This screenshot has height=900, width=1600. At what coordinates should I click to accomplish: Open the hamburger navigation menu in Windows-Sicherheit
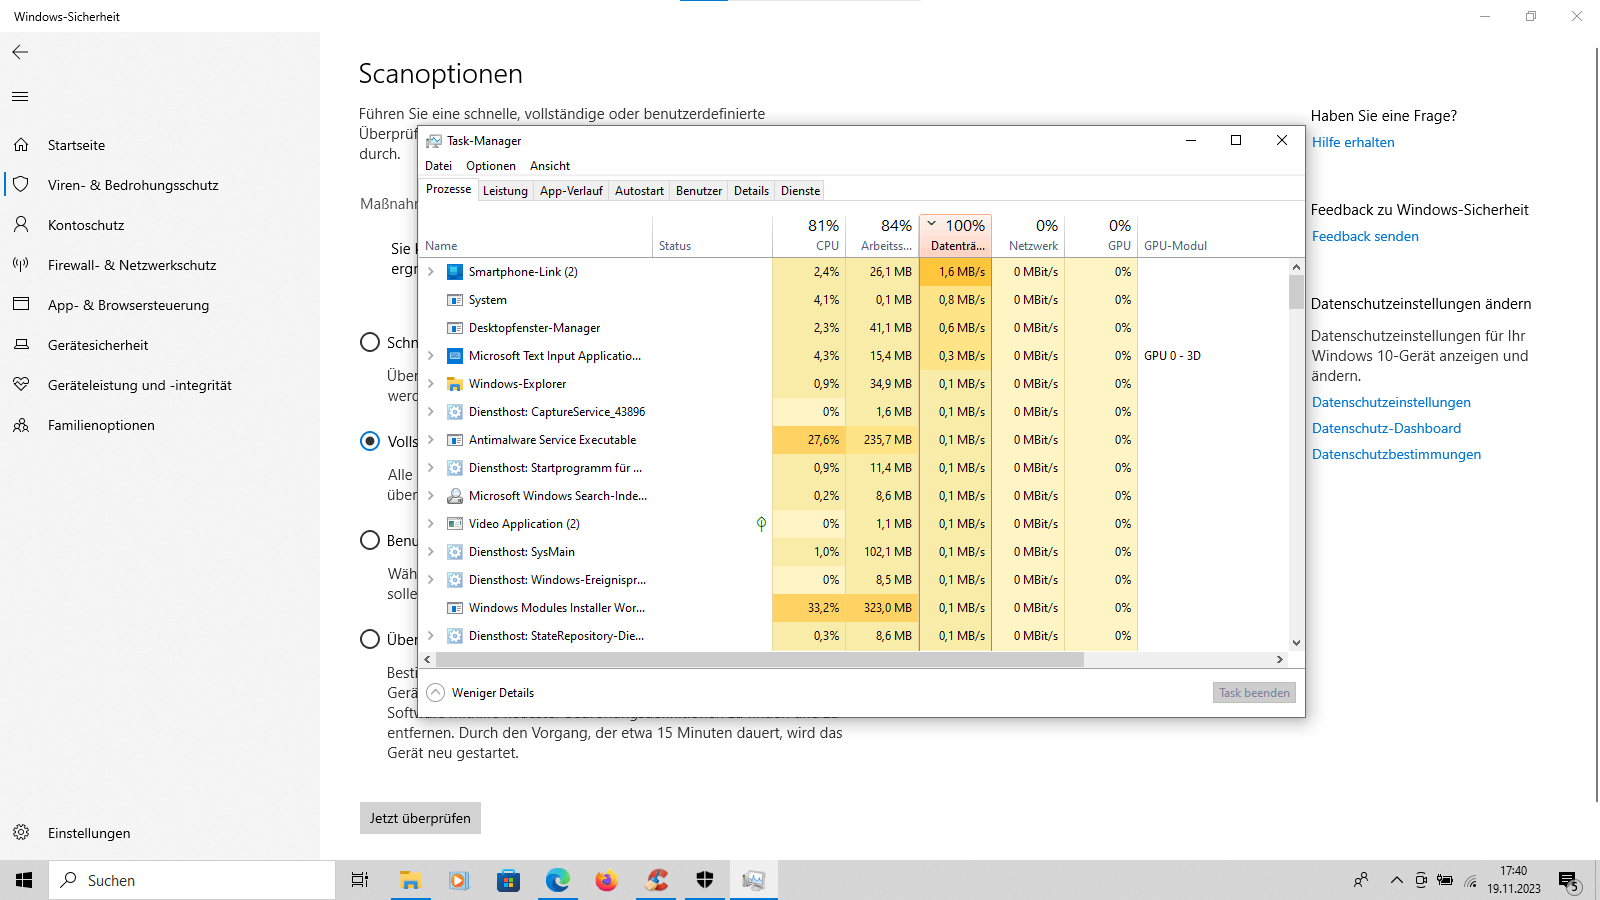pyautogui.click(x=20, y=97)
